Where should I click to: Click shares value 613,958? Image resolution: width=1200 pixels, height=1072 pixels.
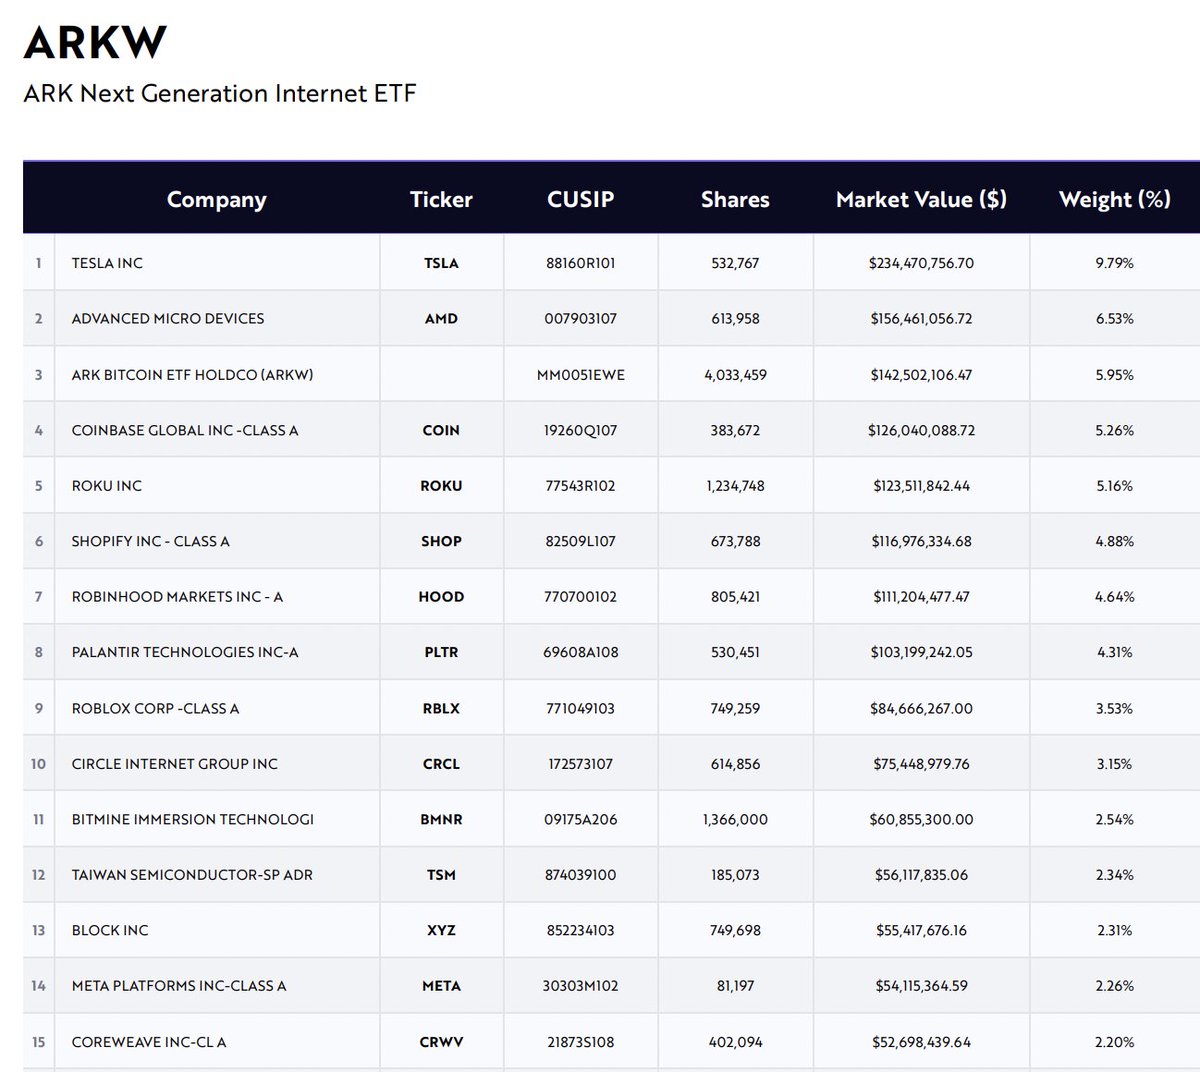(x=735, y=319)
